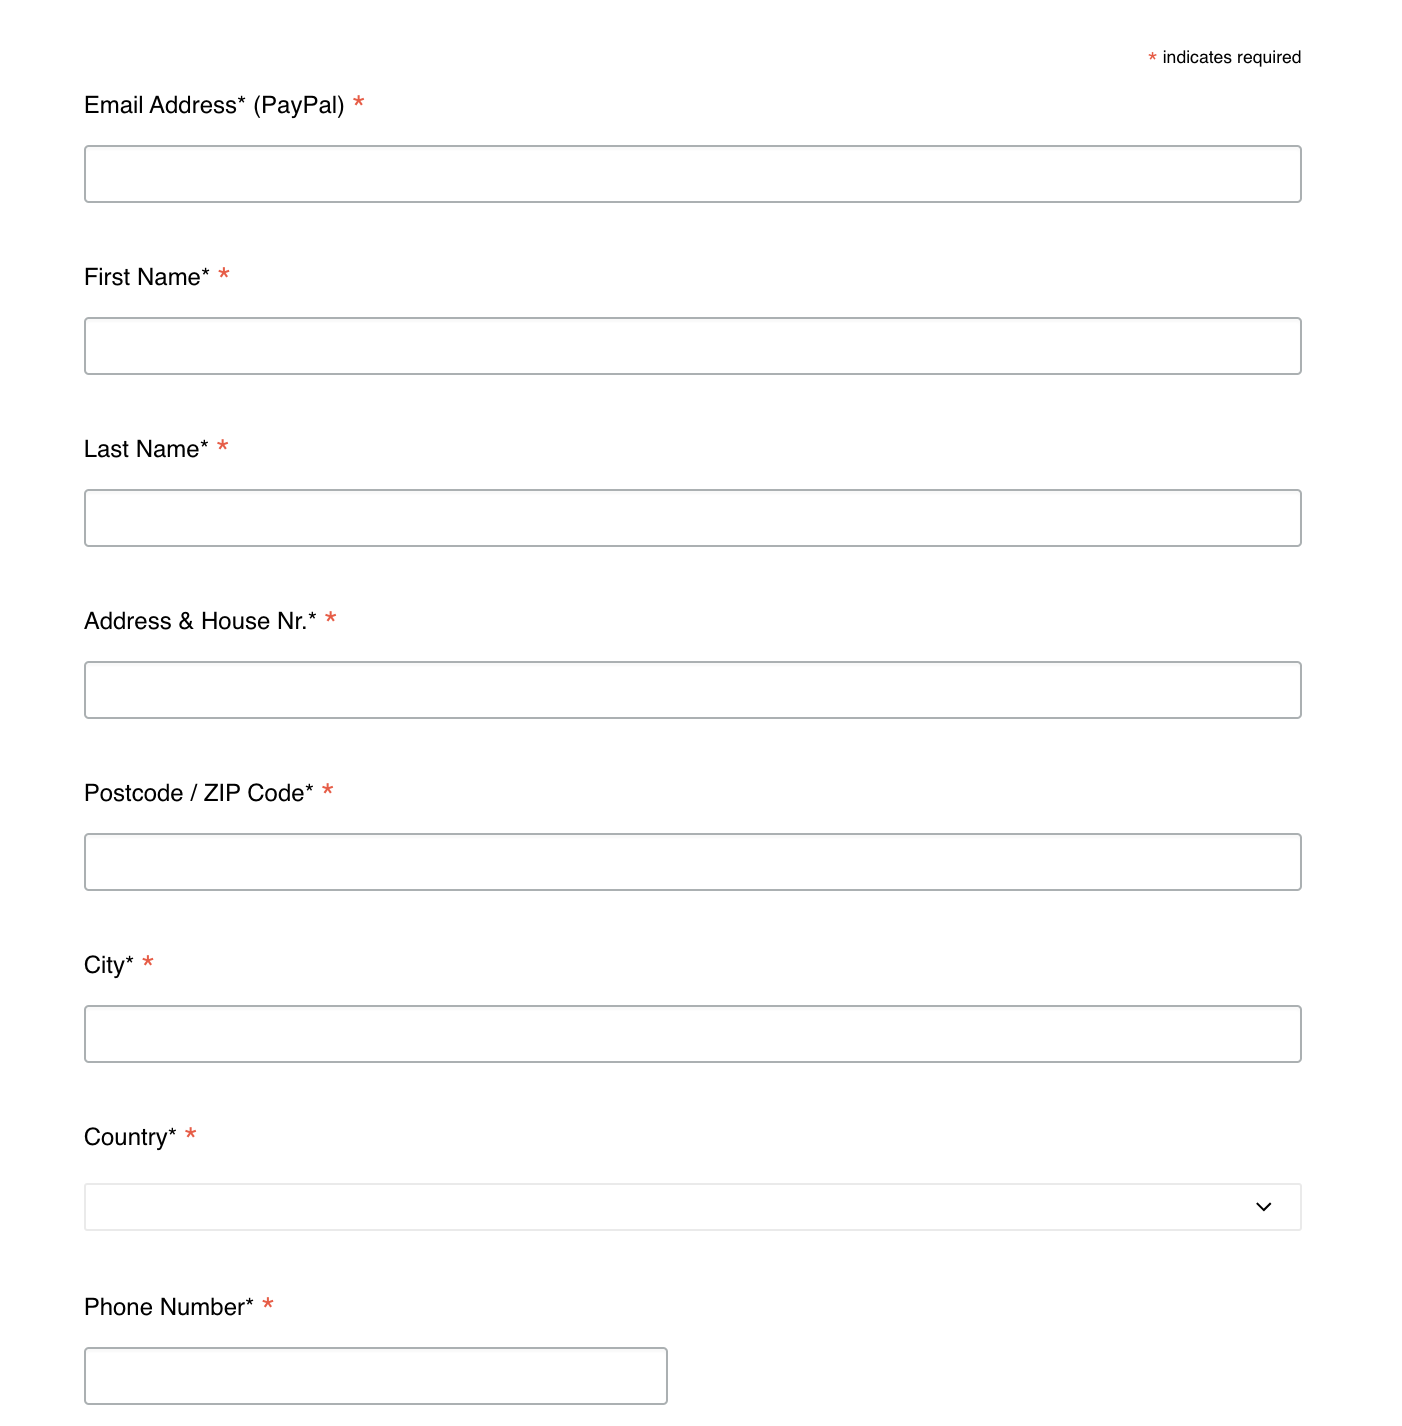Select the Phone Number input box
This screenshot has width=1402, height=1426.
375,1376
